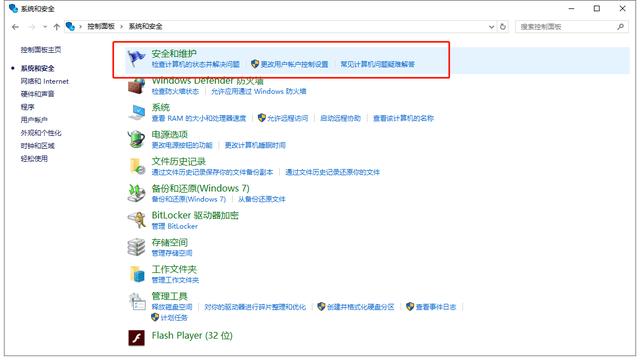Go back with the back arrow
The image size is (640, 360).
point(16,27)
